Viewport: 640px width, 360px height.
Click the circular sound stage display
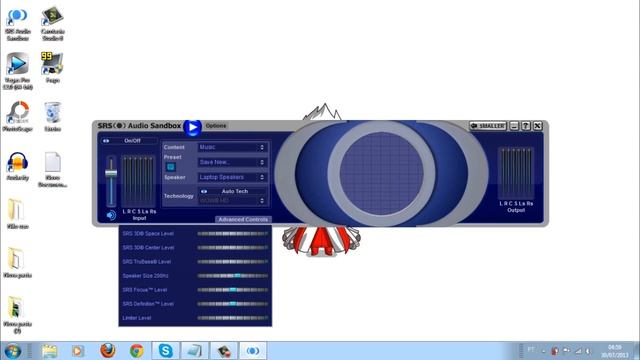382,173
